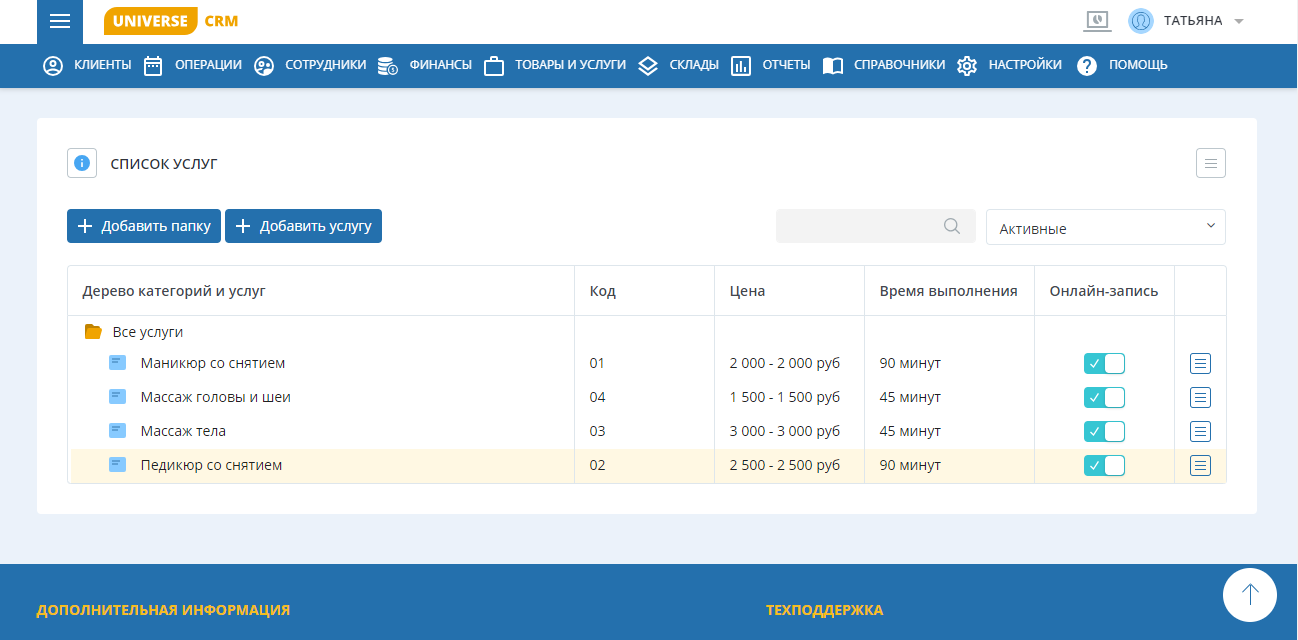Disable online booking for Маникюр со снятием
The width and height of the screenshot is (1298, 640).
(x=1104, y=363)
